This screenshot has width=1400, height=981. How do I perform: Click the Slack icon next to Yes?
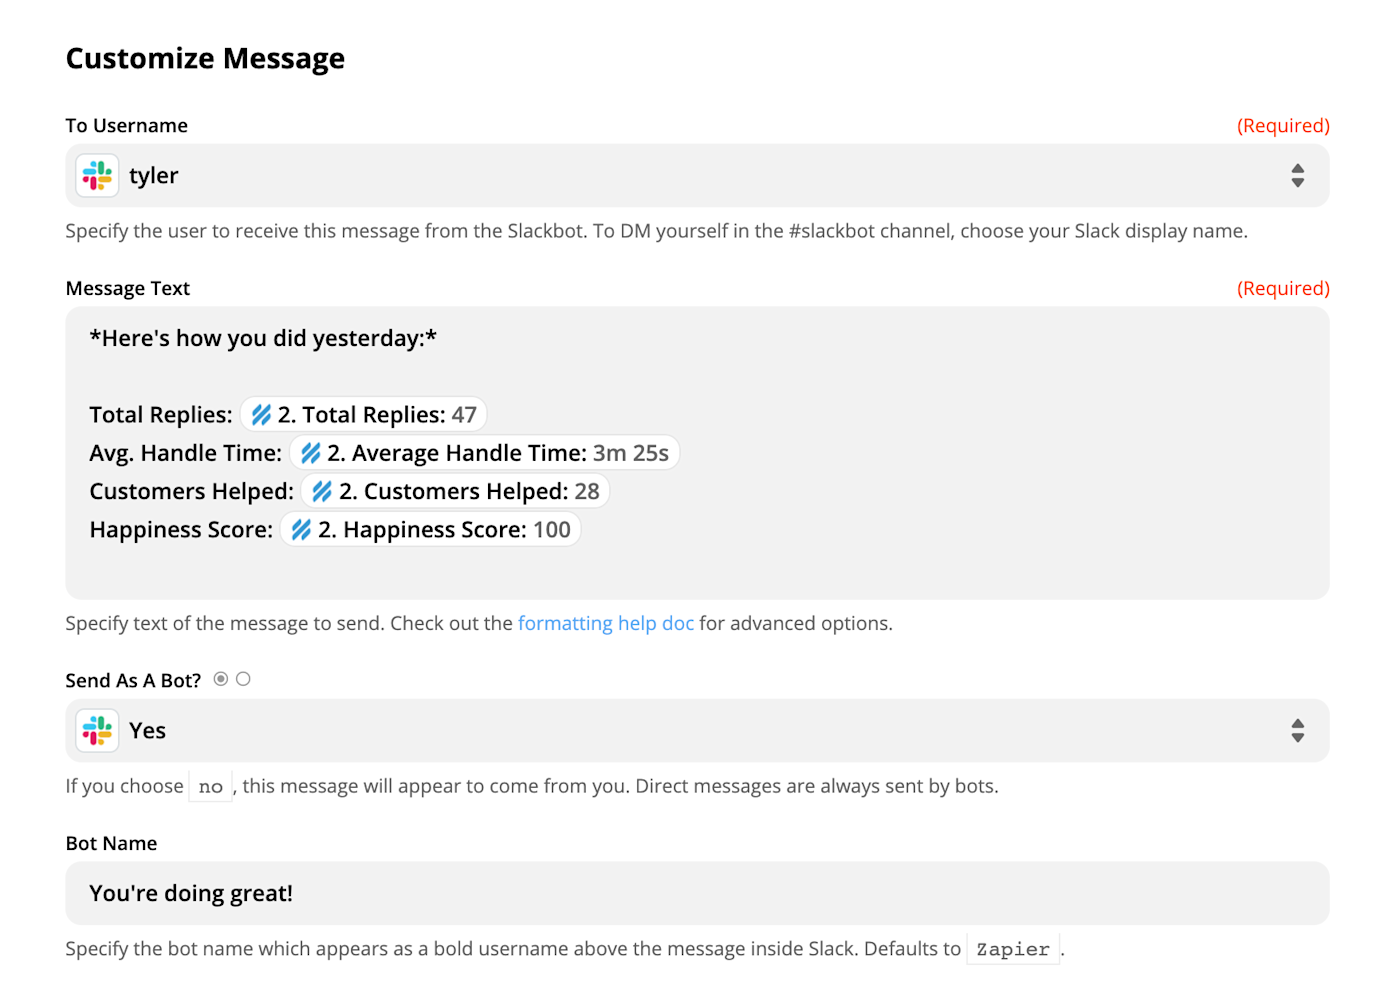point(97,731)
